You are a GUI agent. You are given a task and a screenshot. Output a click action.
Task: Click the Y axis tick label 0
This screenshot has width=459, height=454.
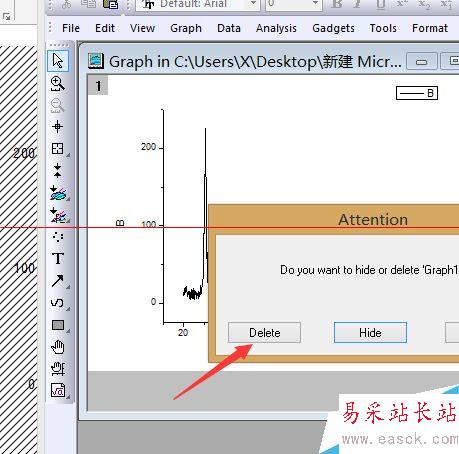point(153,302)
